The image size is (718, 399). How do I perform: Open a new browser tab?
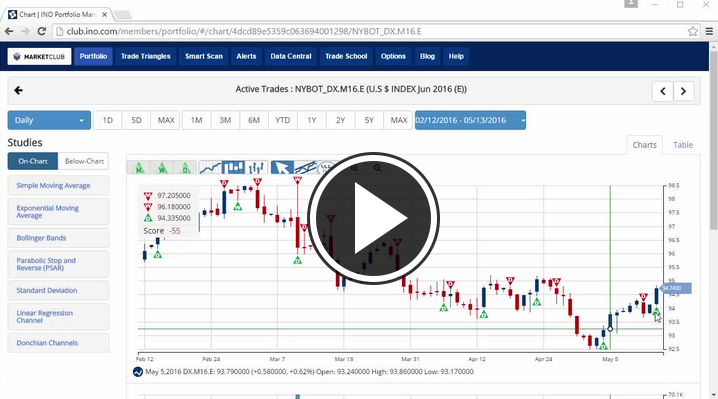pyautogui.click(x=123, y=15)
